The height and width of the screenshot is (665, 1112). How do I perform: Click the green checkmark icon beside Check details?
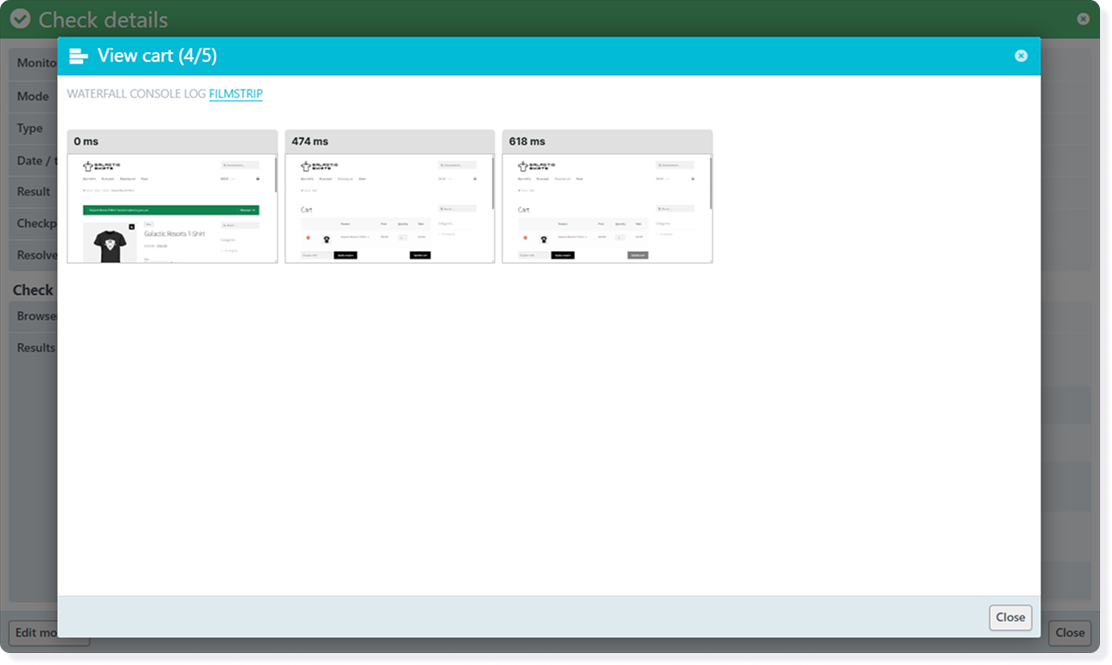coord(20,18)
